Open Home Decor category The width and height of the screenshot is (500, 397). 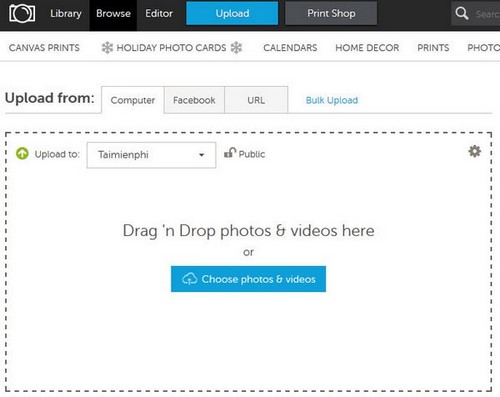tap(367, 48)
